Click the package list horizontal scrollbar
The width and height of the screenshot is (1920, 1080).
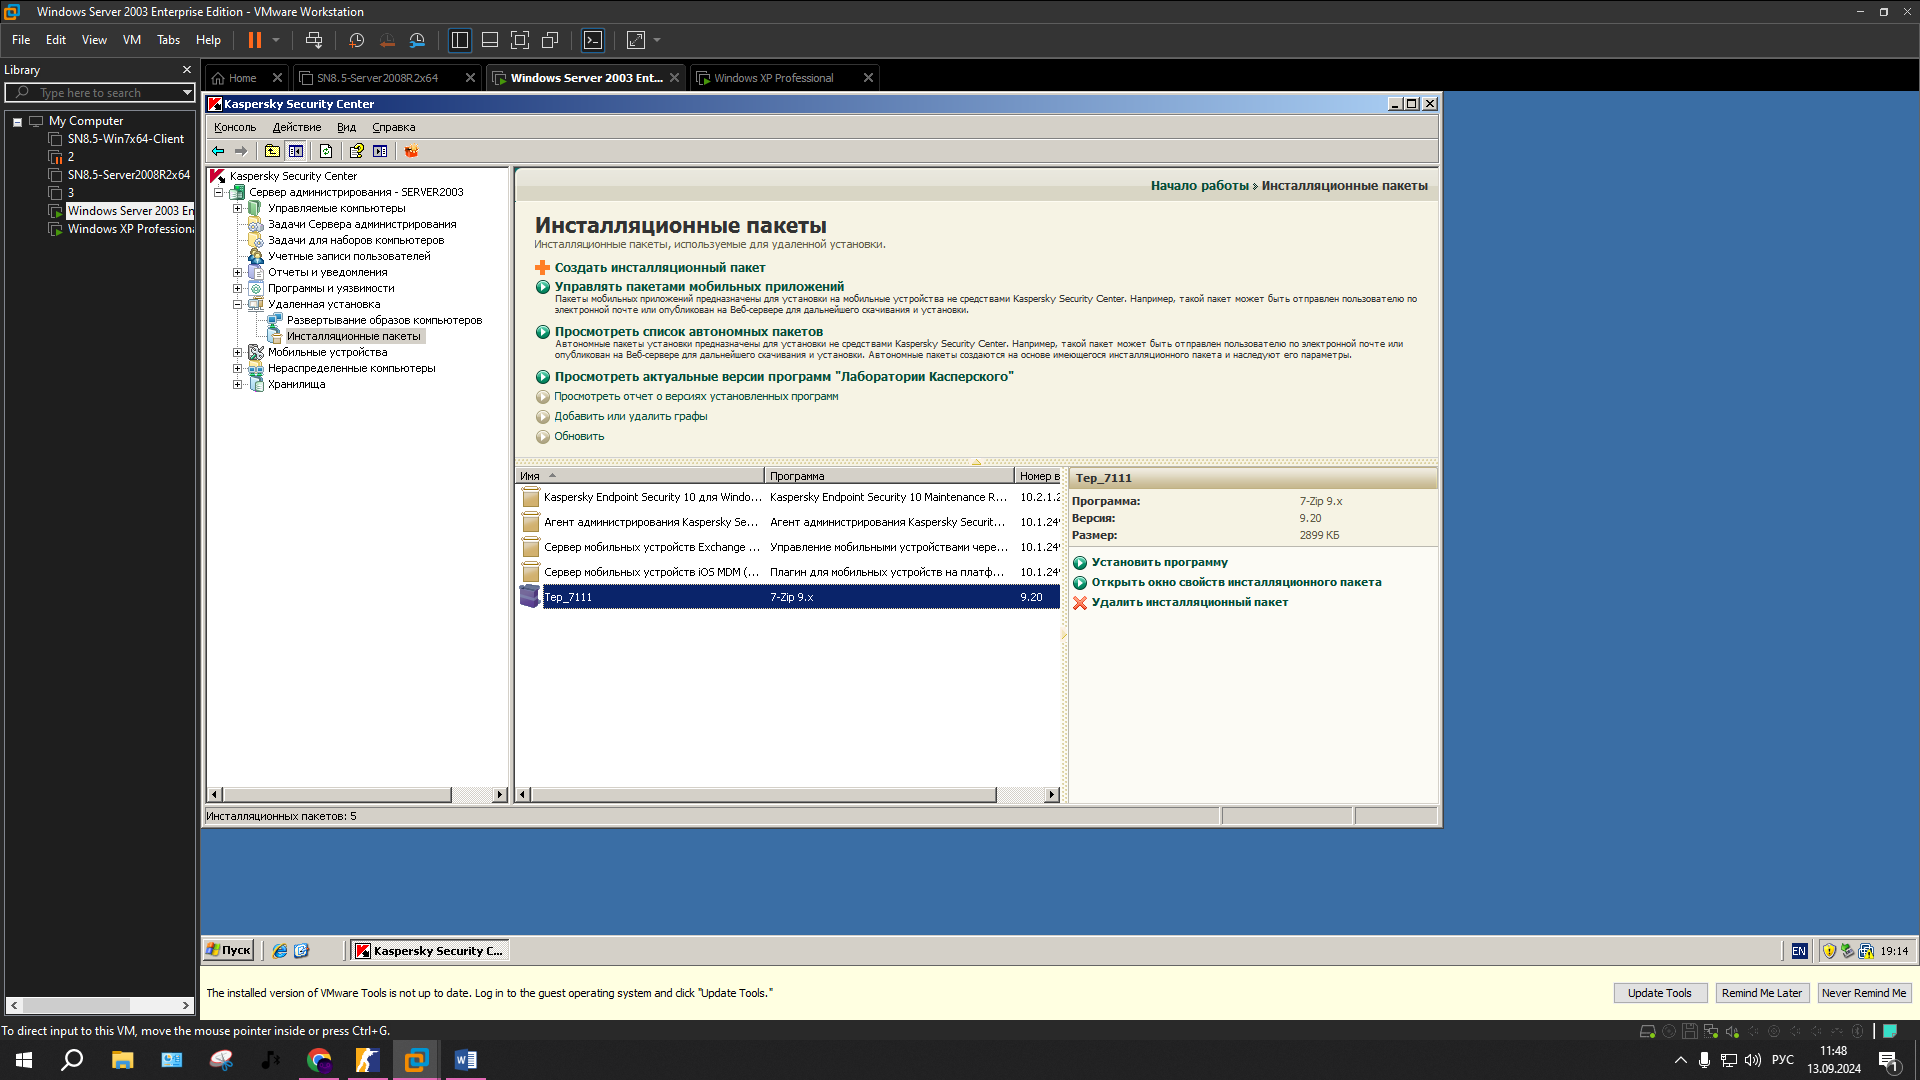pyautogui.click(x=764, y=795)
